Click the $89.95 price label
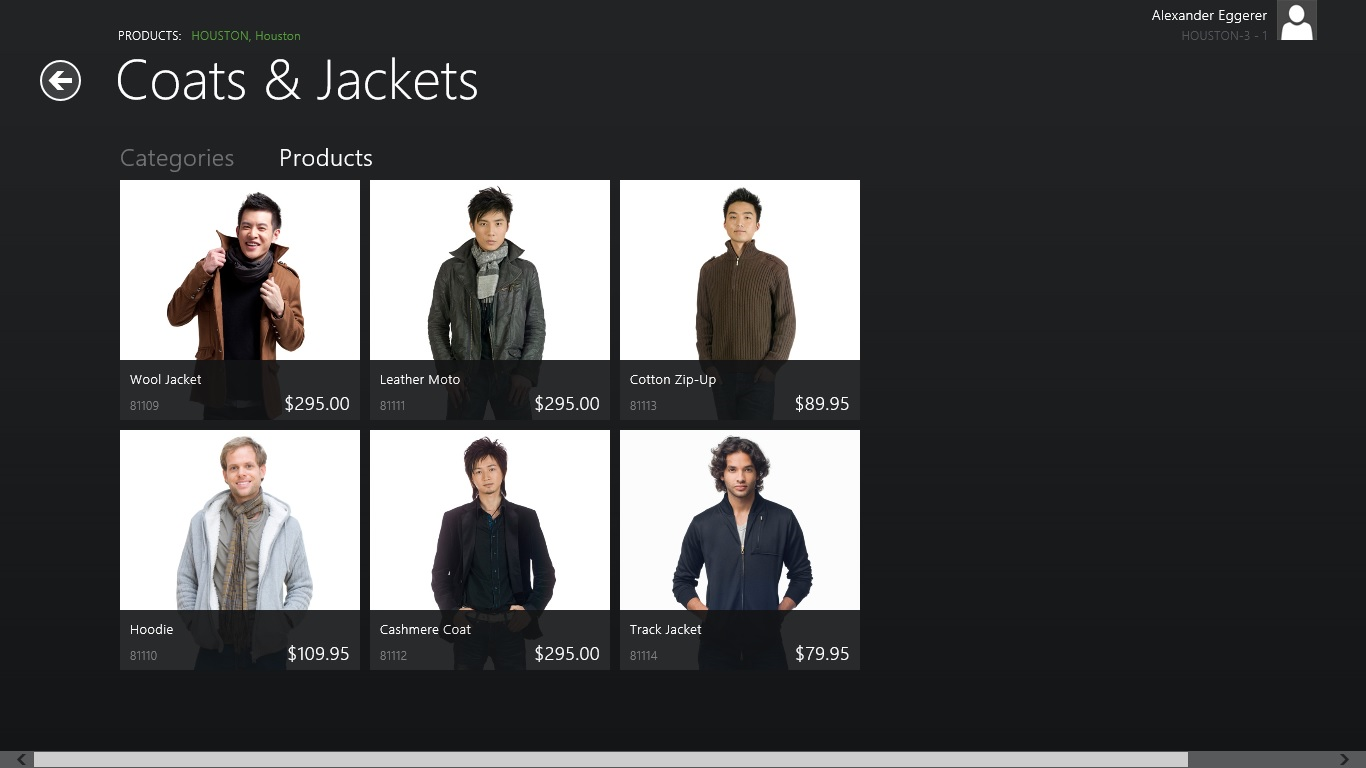 tap(822, 404)
